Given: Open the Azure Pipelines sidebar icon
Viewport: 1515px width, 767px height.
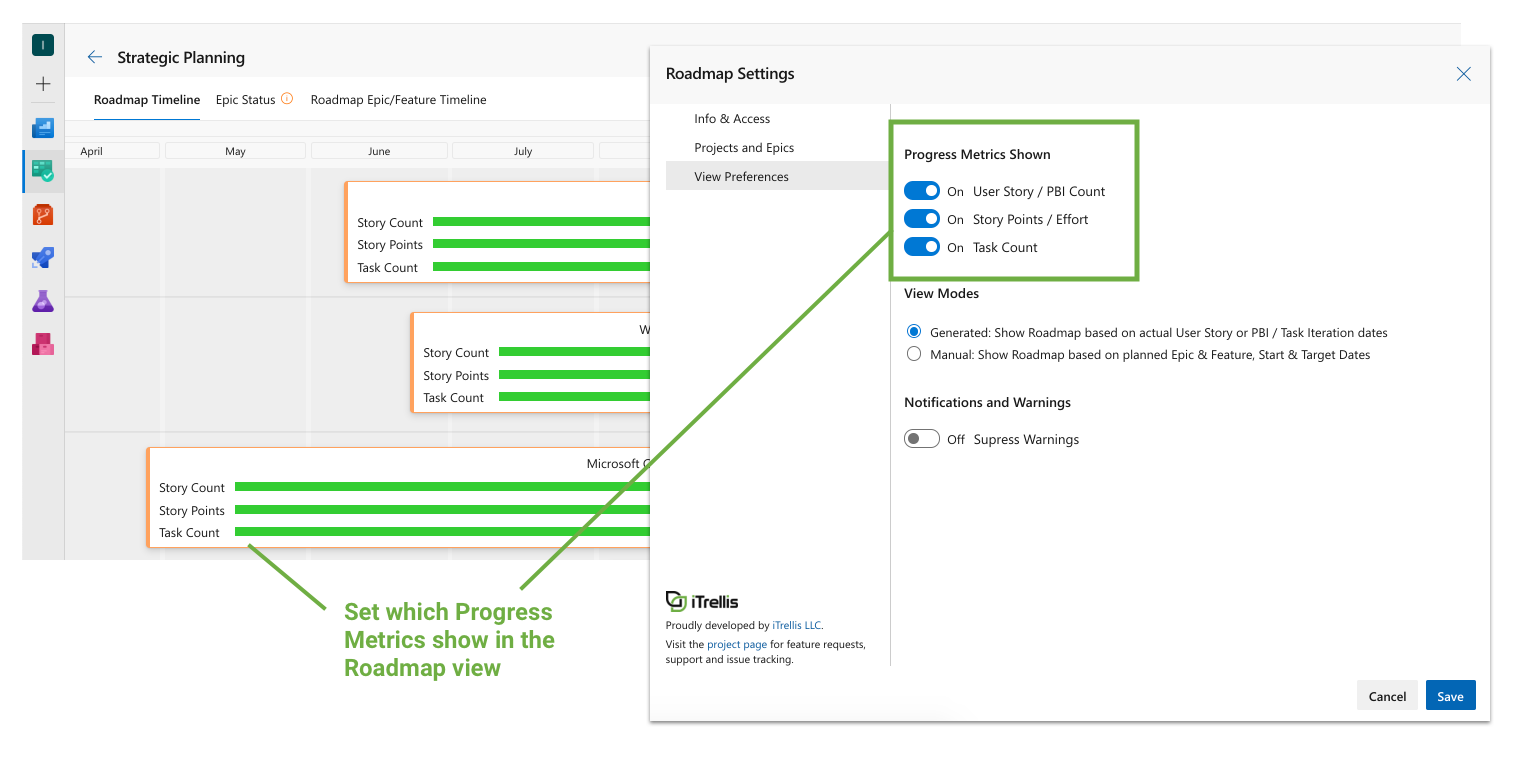Looking at the screenshot, I should [43, 258].
